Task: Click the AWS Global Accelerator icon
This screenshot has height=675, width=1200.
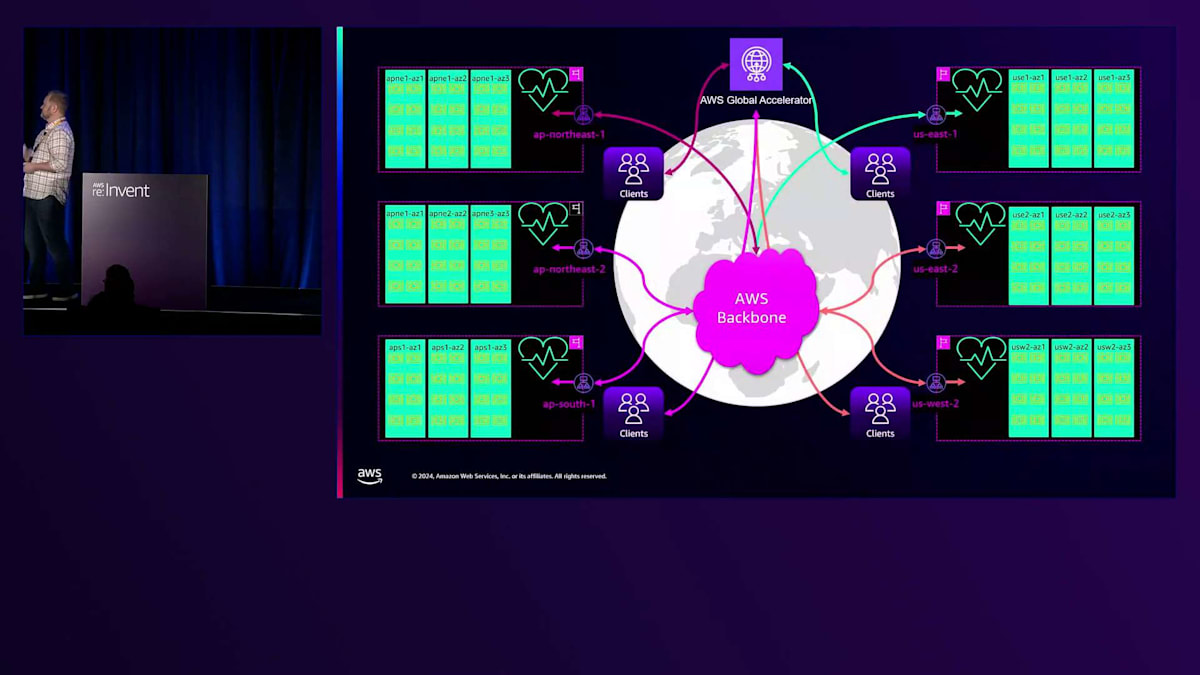Action: 756,64
